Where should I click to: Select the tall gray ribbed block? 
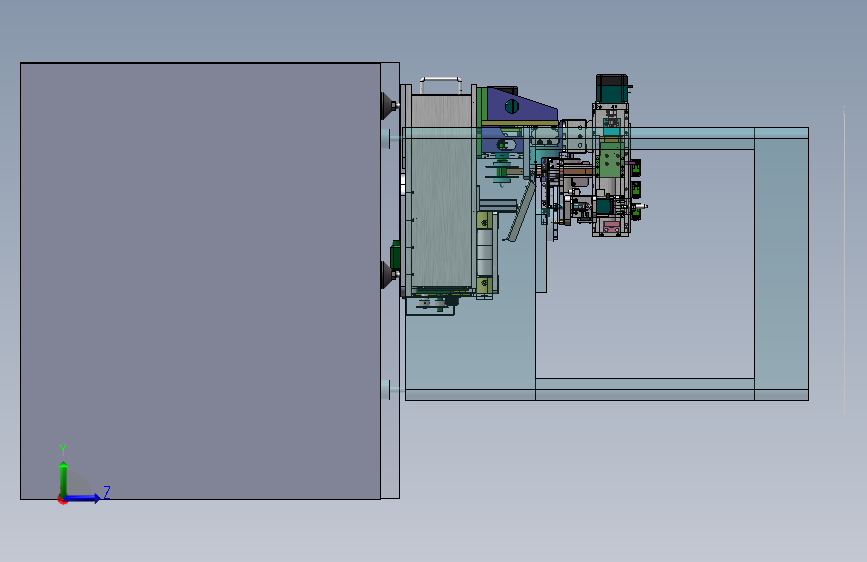point(441,191)
